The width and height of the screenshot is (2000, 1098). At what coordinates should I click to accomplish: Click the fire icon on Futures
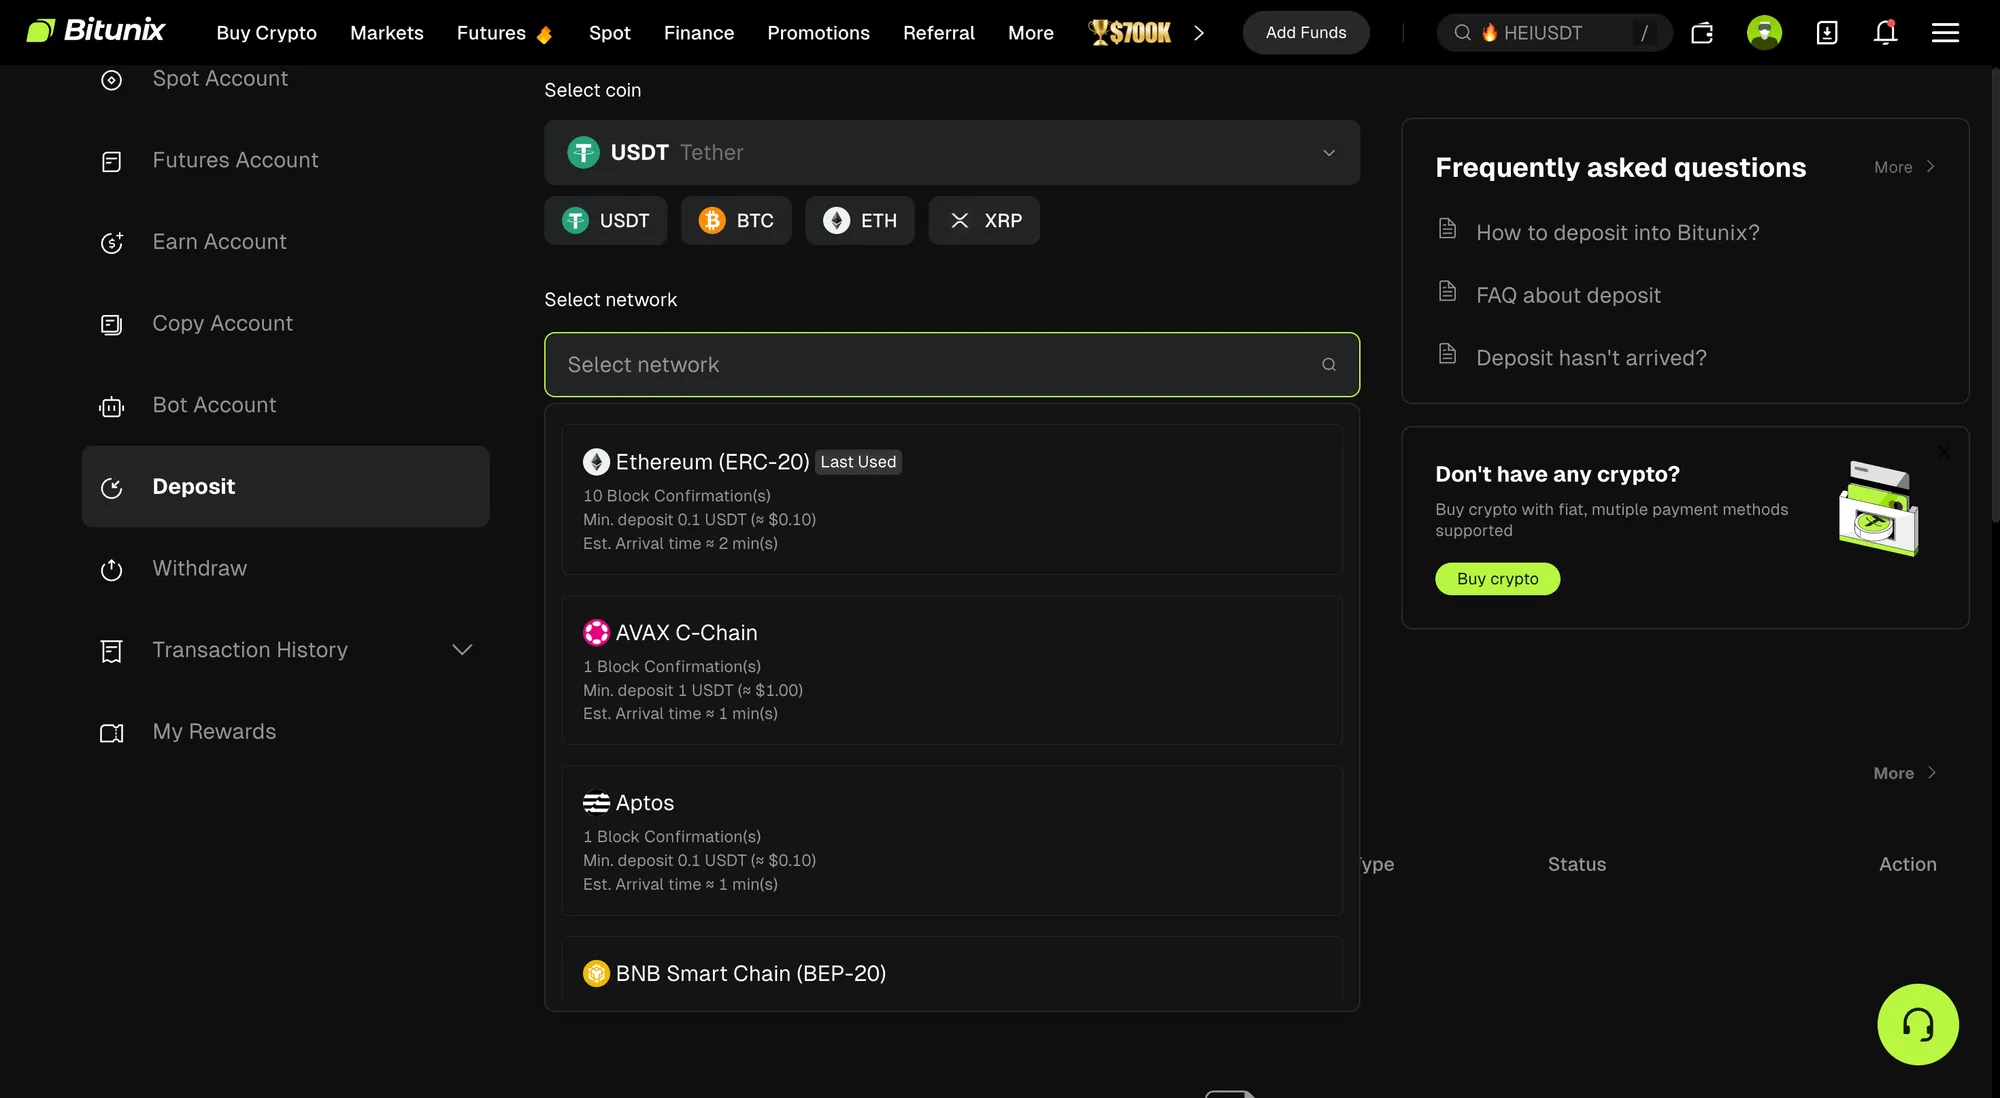[x=544, y=35]
